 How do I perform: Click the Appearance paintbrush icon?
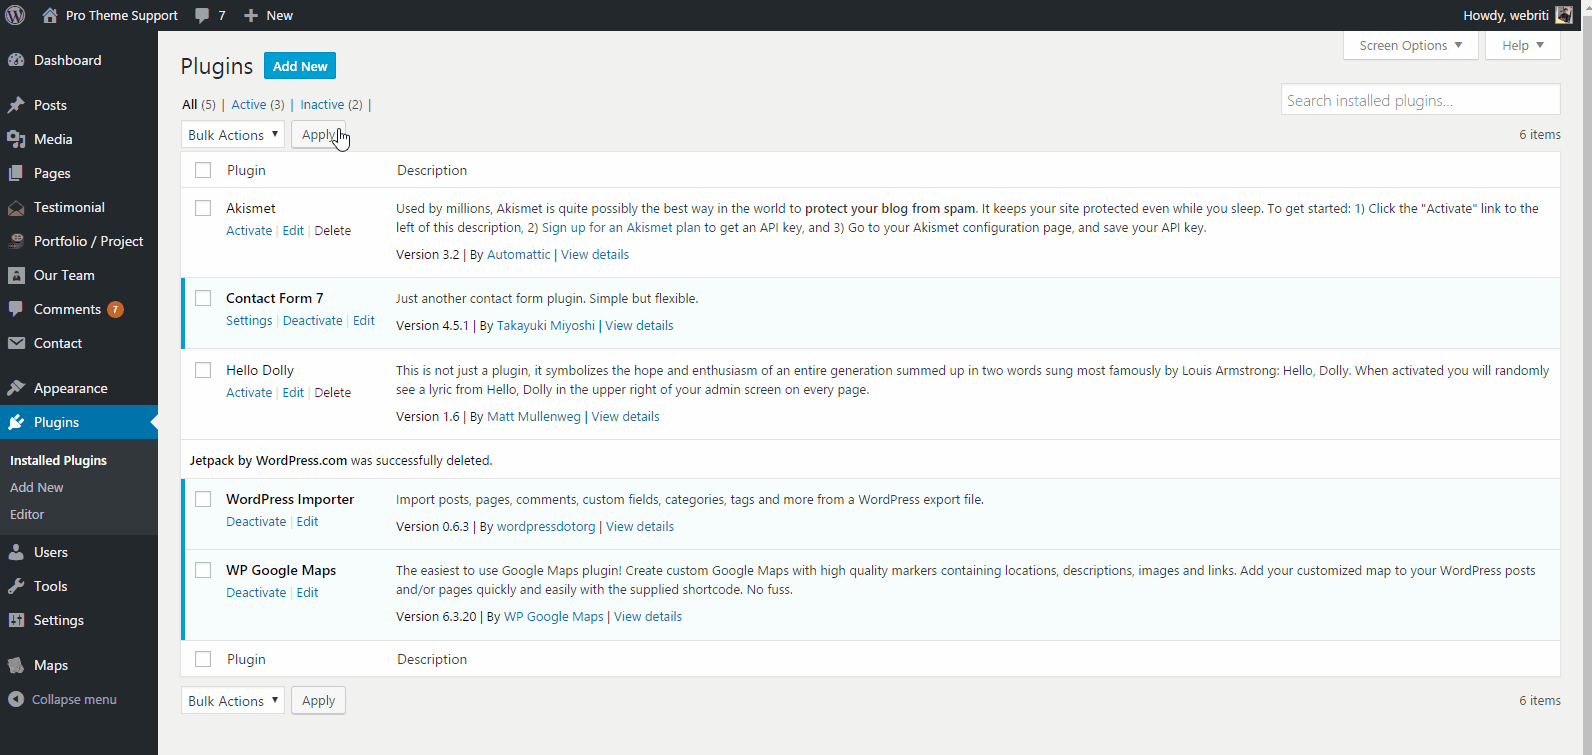pyautogui.click(x=16, y=388)
